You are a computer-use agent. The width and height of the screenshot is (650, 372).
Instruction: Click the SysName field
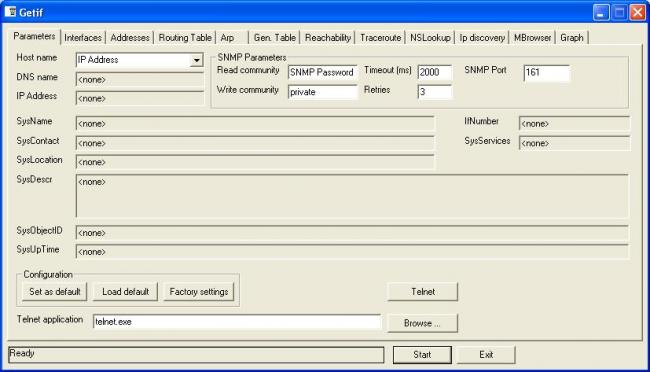click(x=255, y=124)
